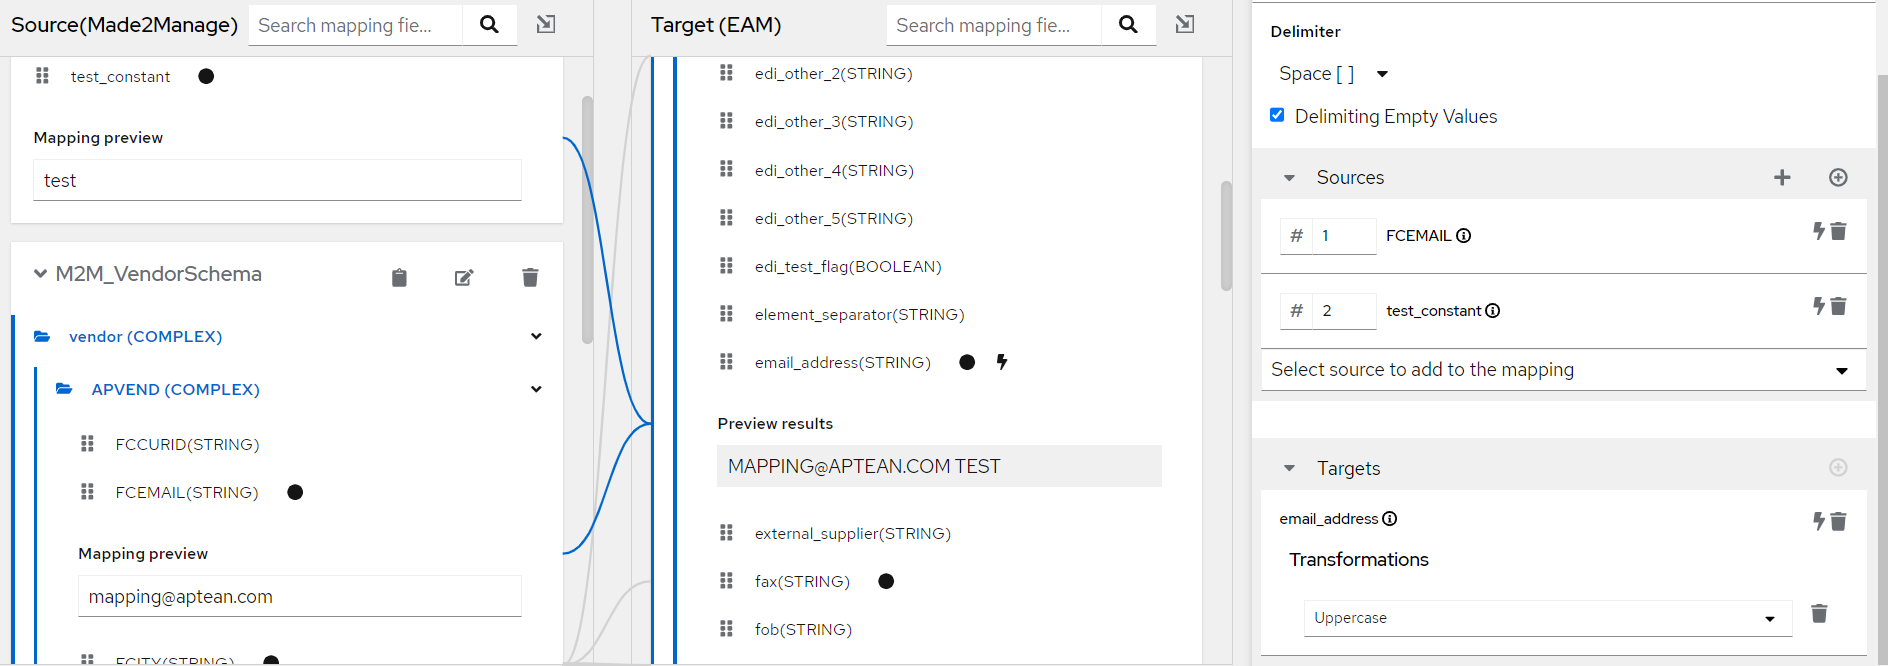Click the Target panel vertical scrollbar
1888x666 pixels.
tap(1226, 236)
